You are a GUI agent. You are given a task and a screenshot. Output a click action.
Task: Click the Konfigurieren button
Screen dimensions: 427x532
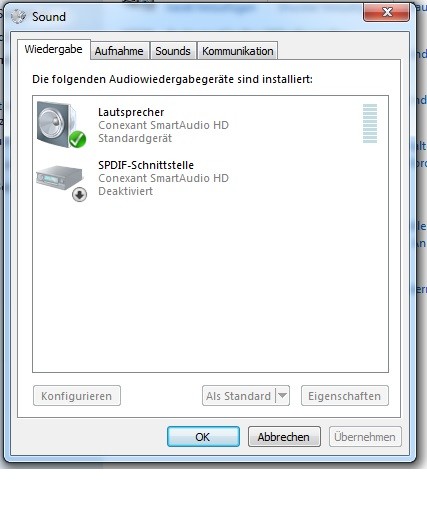tap(77, 396)
